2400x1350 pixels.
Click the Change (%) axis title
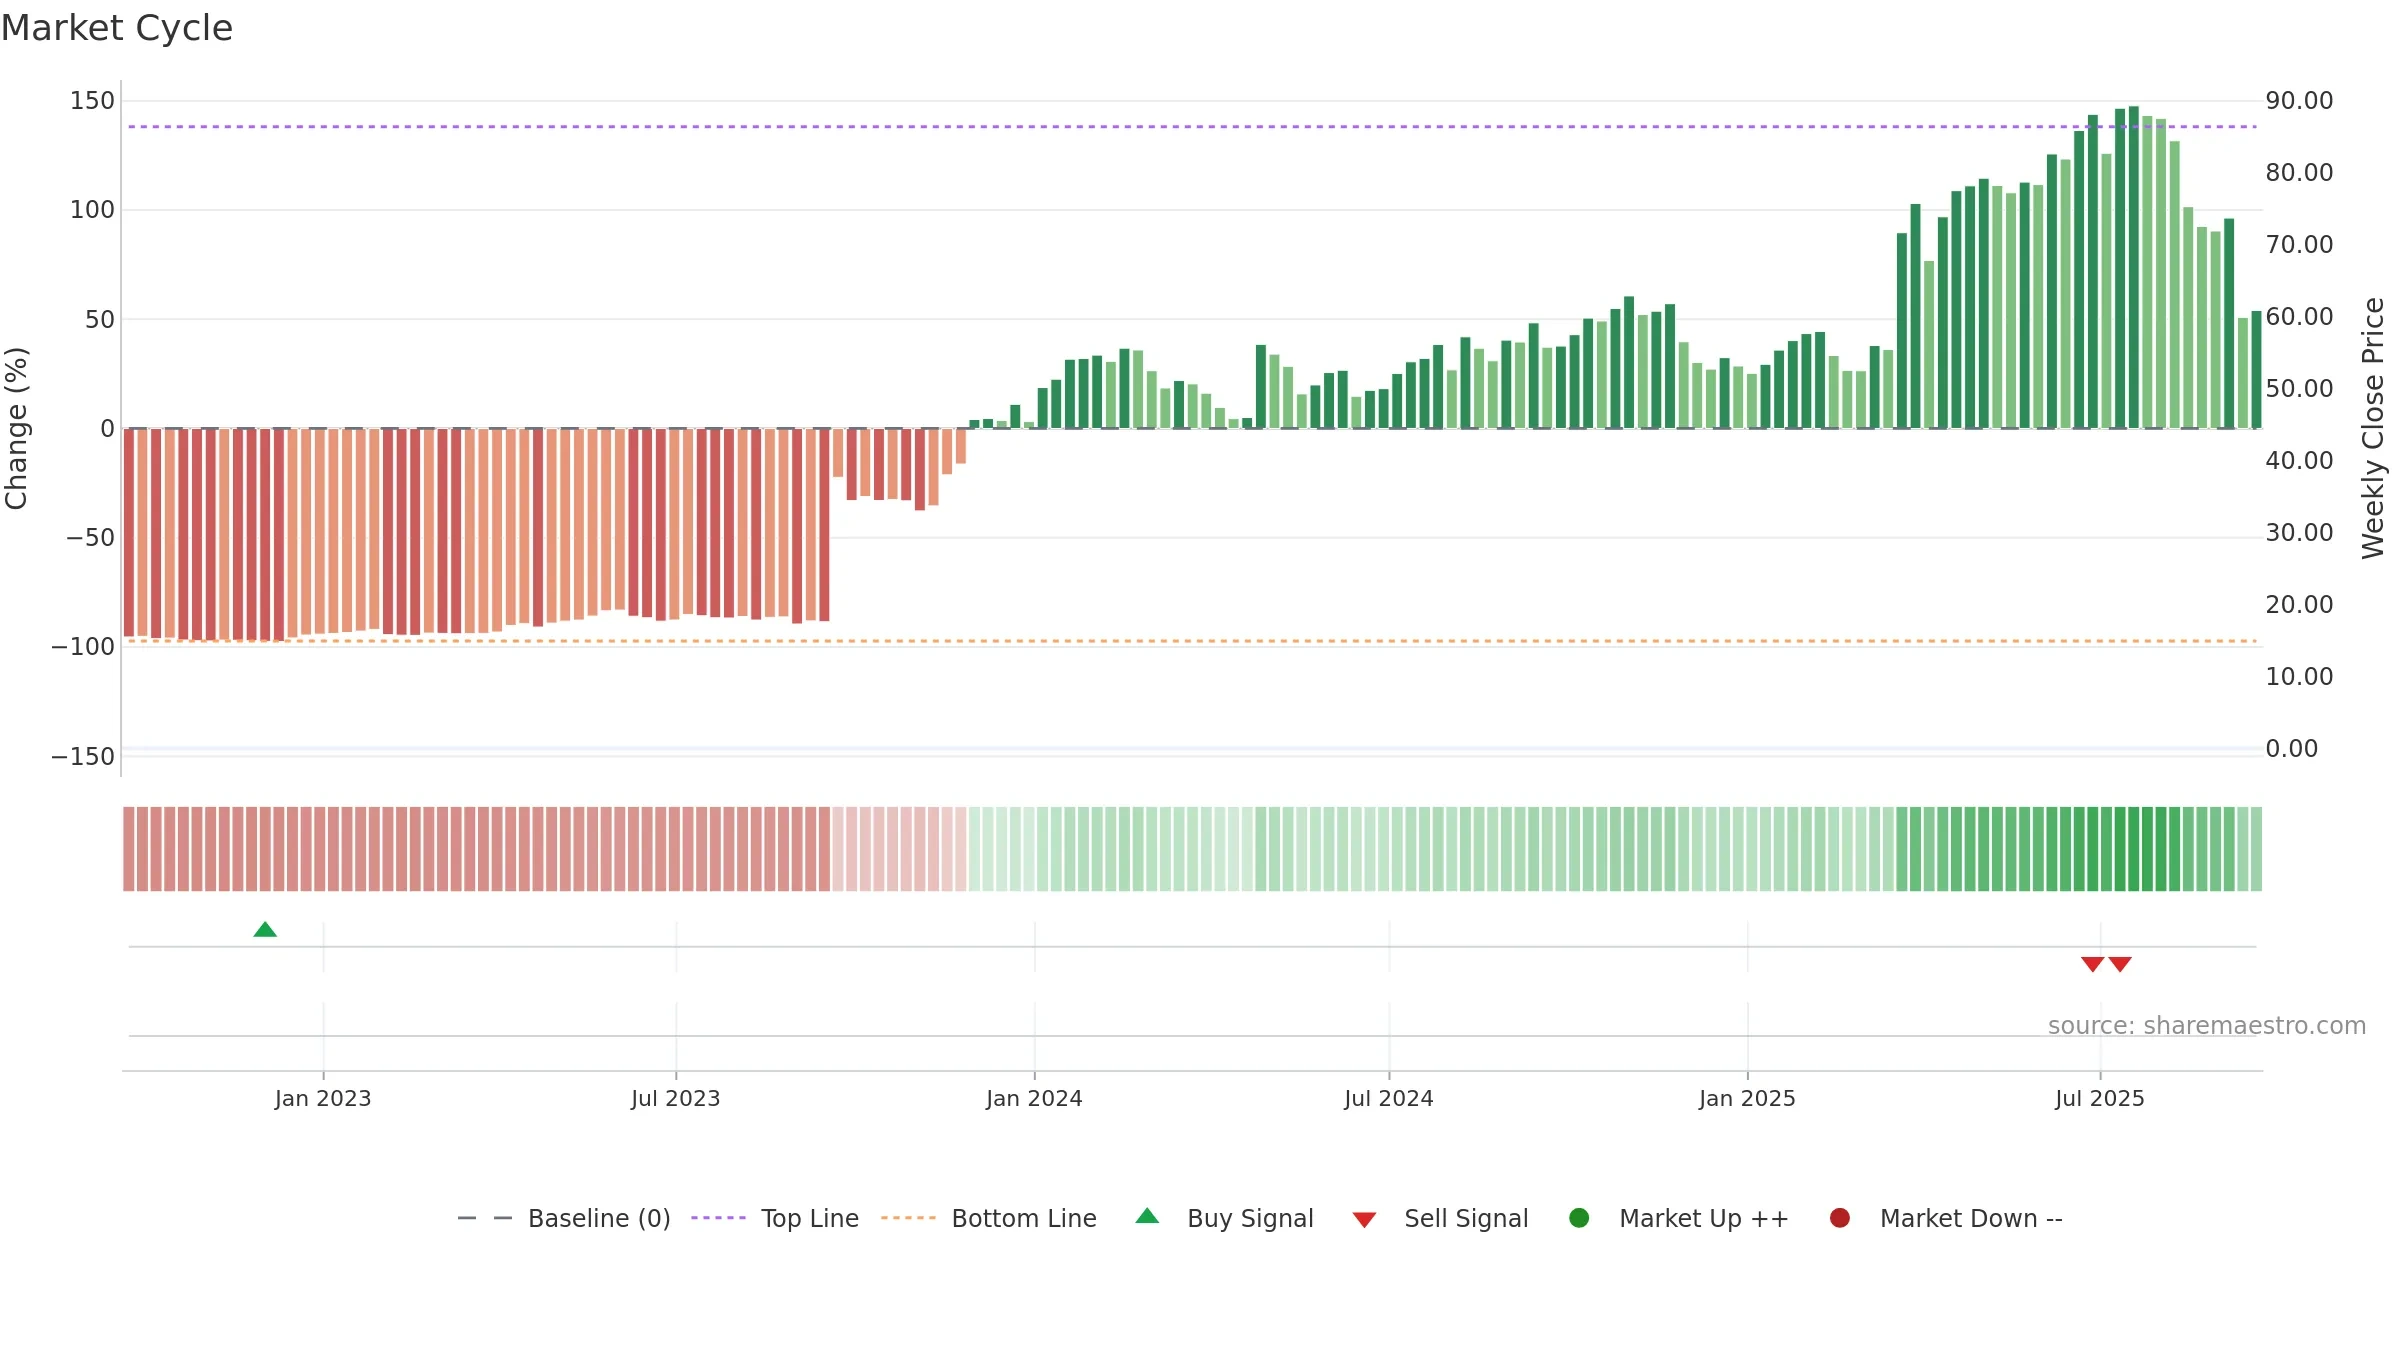[16, 428]
